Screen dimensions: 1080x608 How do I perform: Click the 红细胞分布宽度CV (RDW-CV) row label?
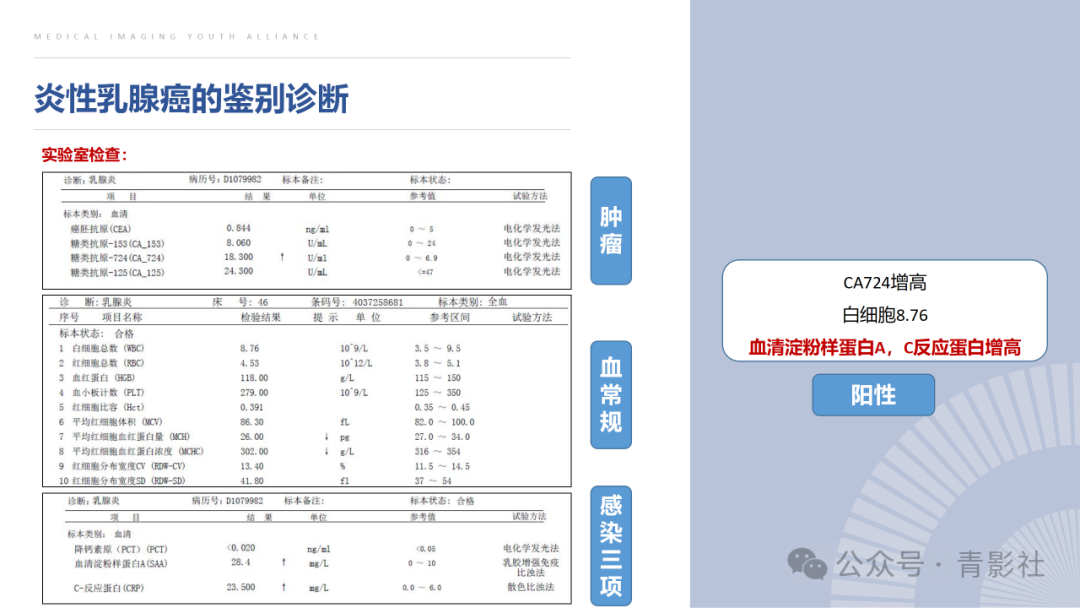coord(129,467)
